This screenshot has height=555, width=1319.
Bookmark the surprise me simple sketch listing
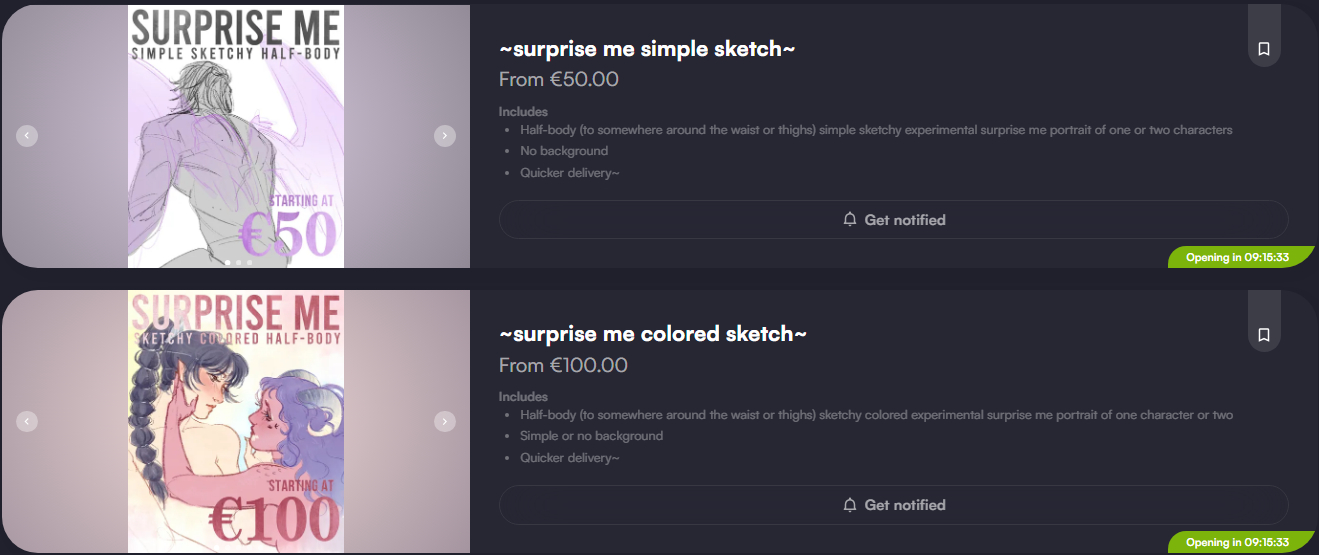(x=1264, y=48)
